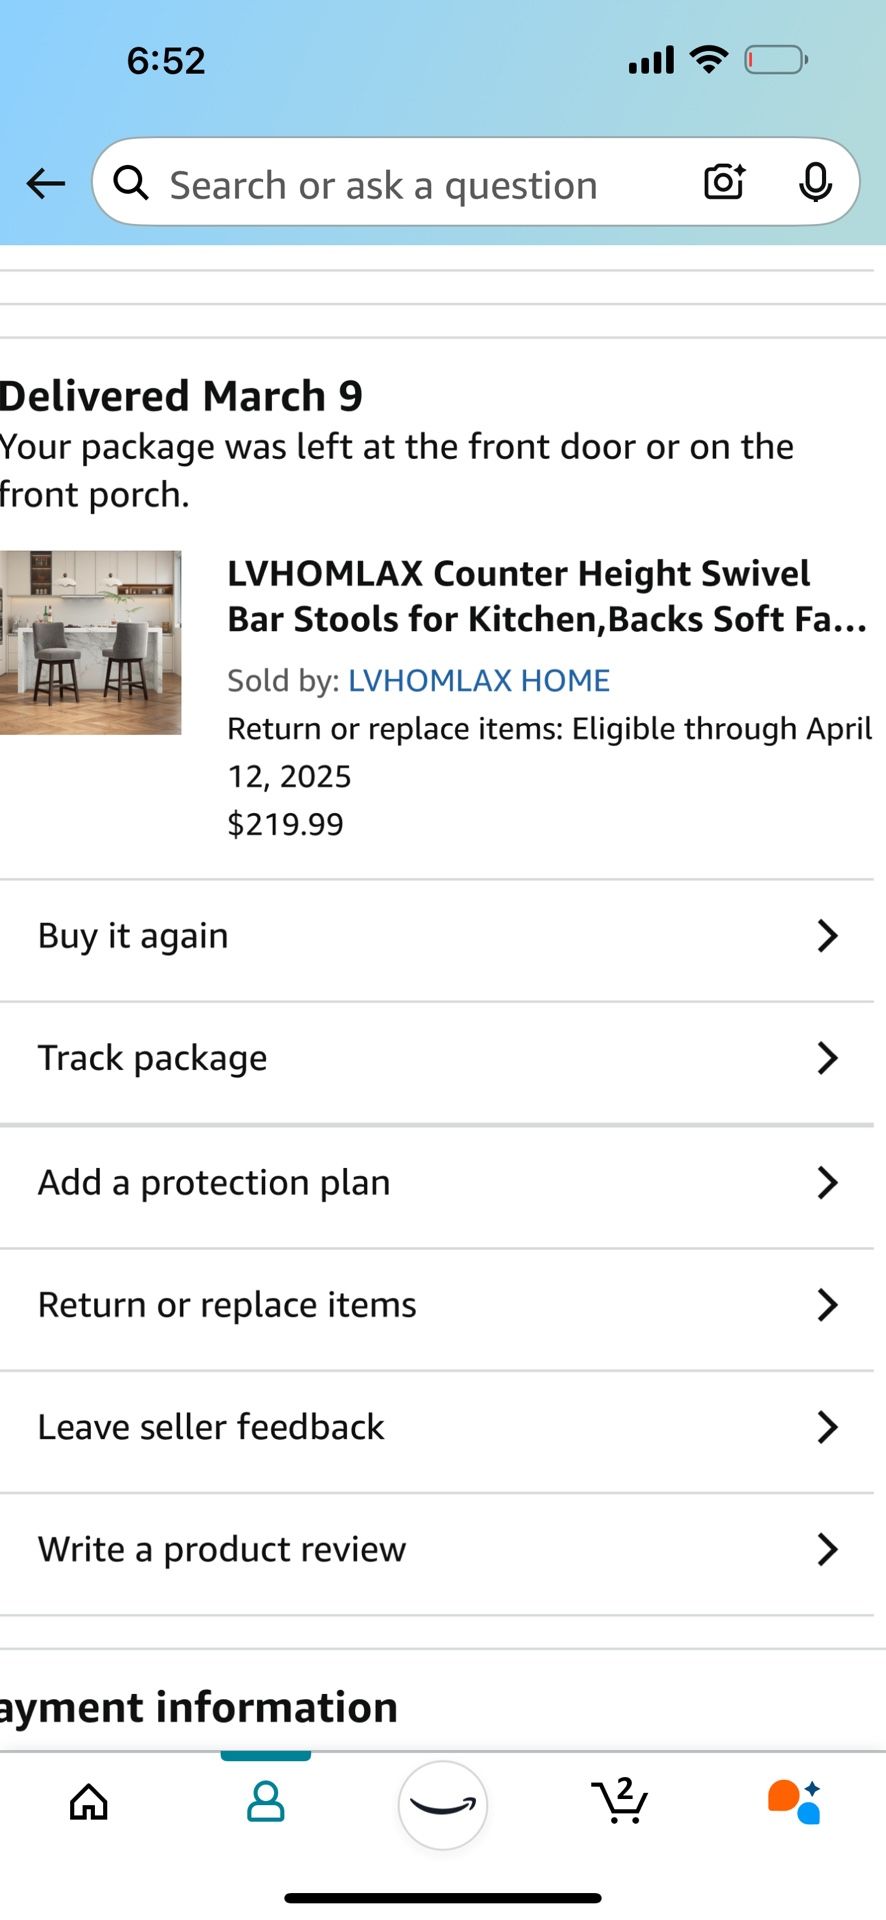
Task: Tap the microphone voice search icon
Action: [x=816, y=182]
